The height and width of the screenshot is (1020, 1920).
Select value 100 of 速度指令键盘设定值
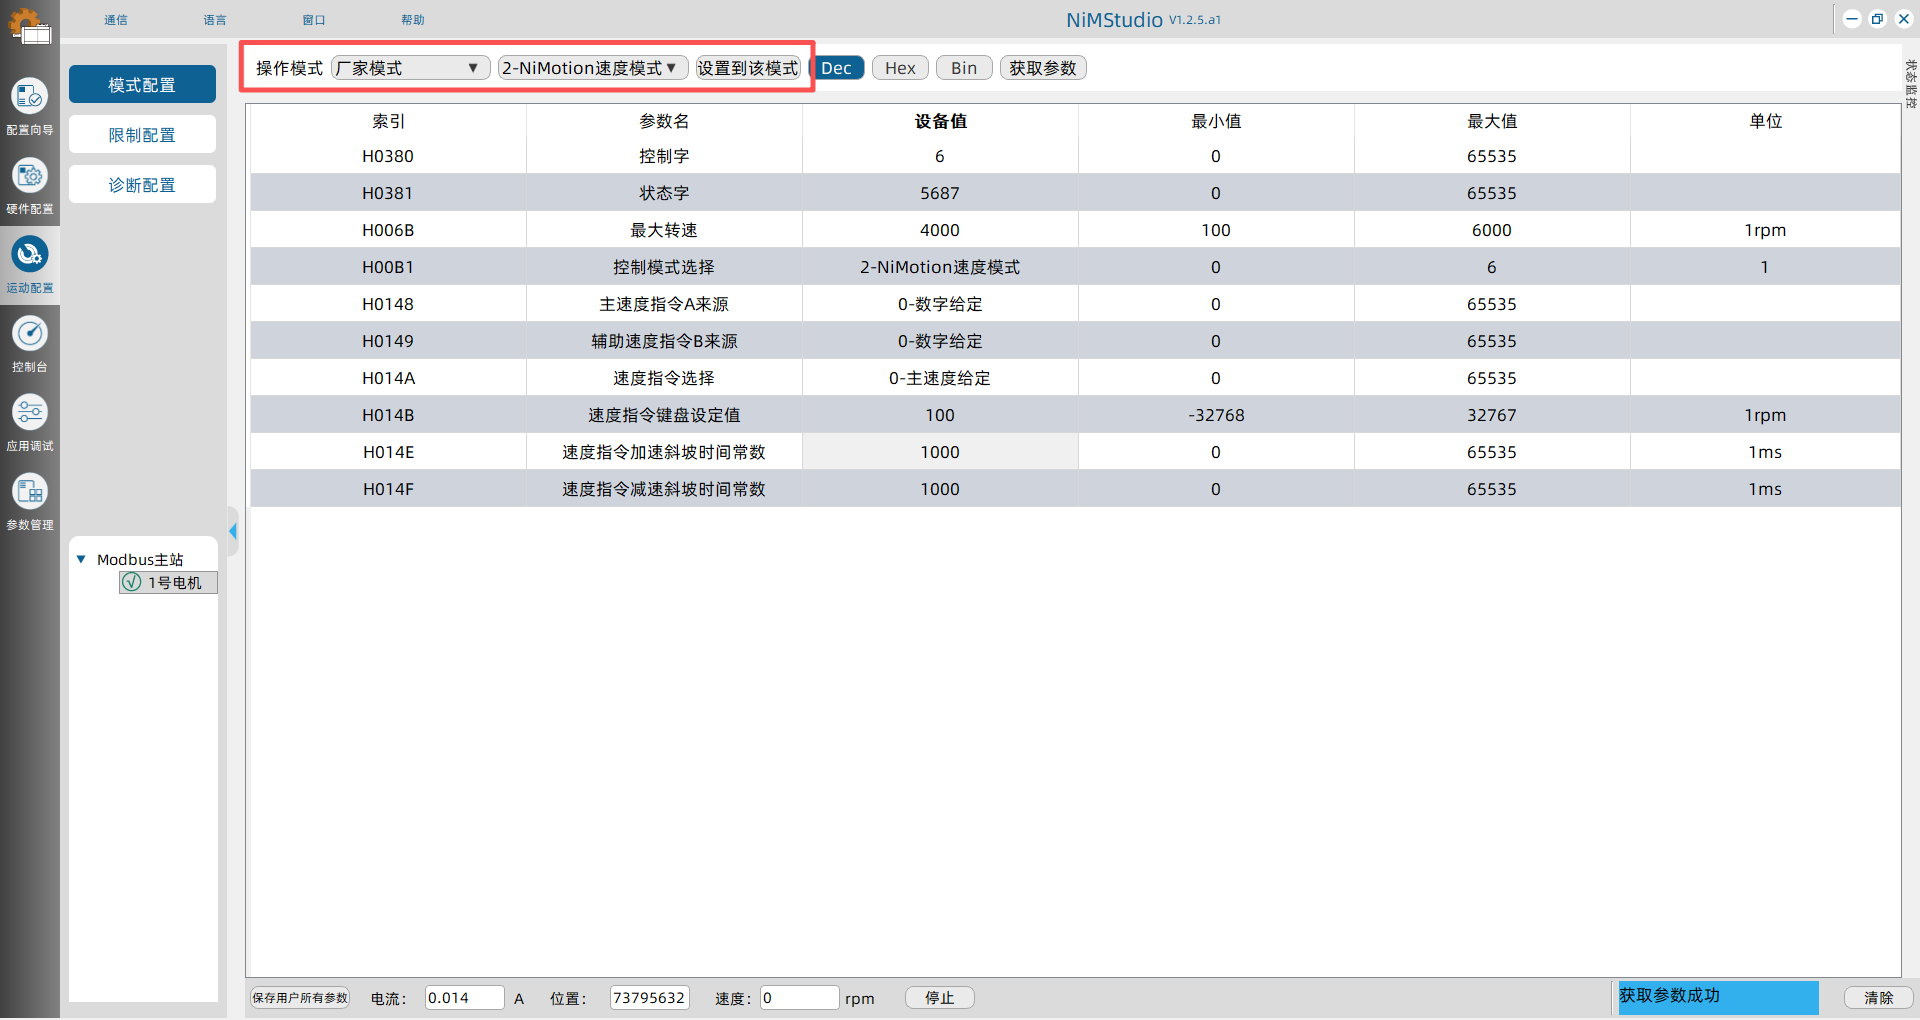(x=940, y=415)
